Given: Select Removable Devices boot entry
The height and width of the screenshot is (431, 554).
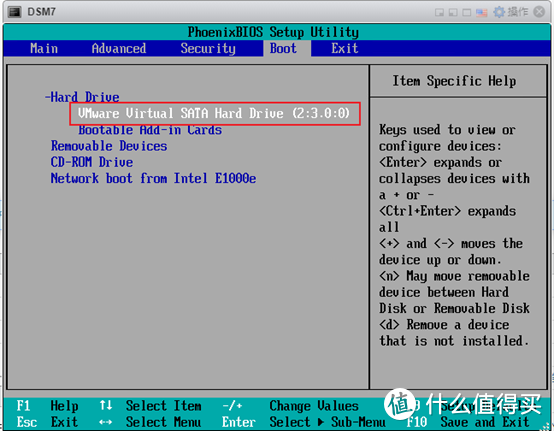Looking at the screenshot, I should coord(109,146).
